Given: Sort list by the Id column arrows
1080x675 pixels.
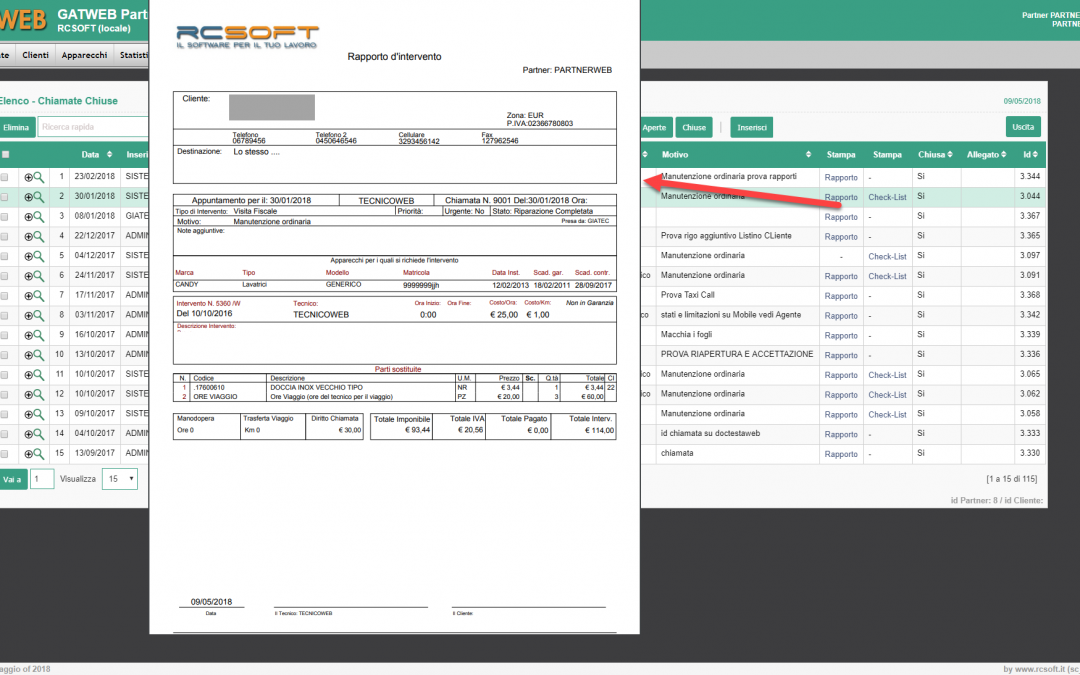Looking at the screenshot, I should point(1035,155).
